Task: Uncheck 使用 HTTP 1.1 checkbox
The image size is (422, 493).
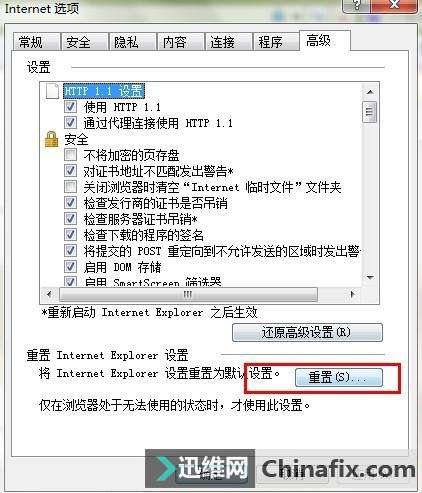Action: pos(70,107)
